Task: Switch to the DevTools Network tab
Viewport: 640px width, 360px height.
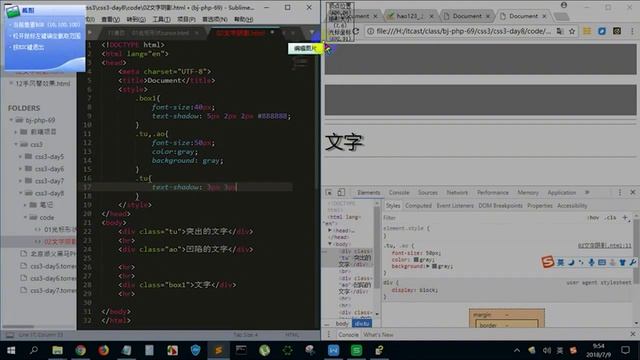Action: [x=457, y=192]
